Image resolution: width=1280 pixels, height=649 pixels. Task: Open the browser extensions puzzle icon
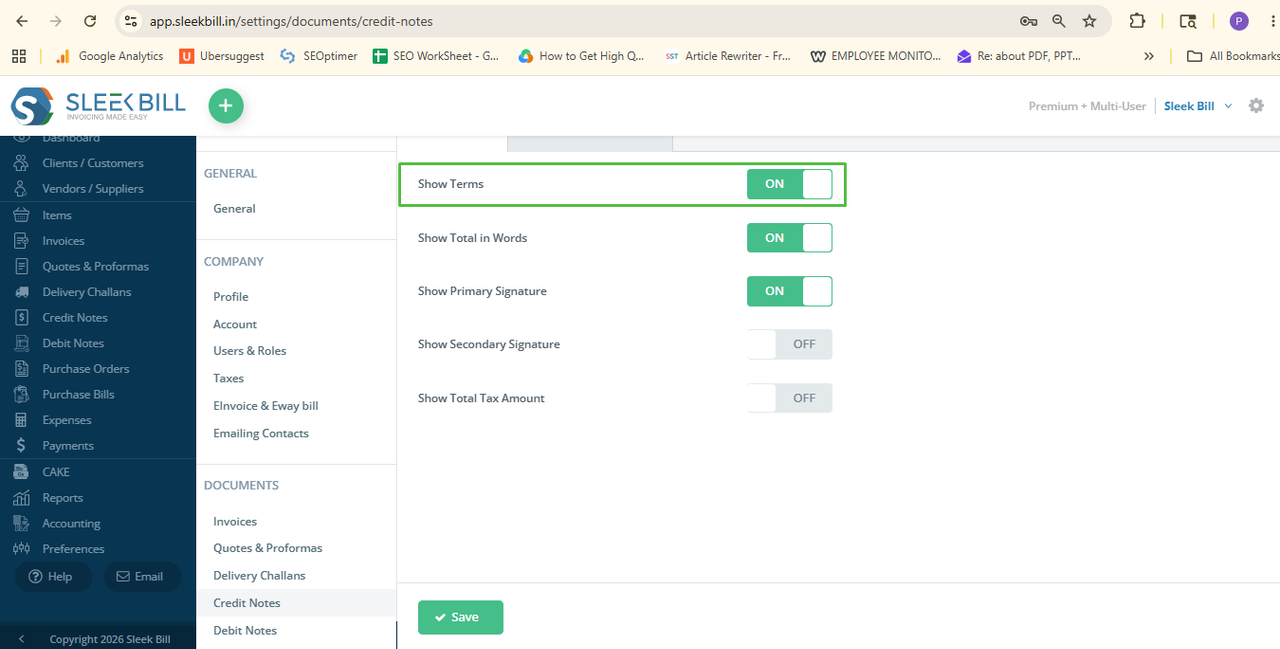[1137, 21]
